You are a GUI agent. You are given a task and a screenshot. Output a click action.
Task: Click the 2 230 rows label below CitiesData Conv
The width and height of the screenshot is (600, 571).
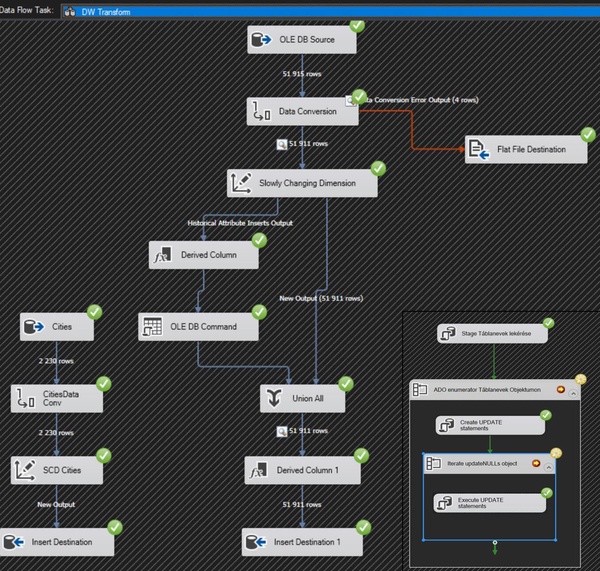[x=56, y=433]
